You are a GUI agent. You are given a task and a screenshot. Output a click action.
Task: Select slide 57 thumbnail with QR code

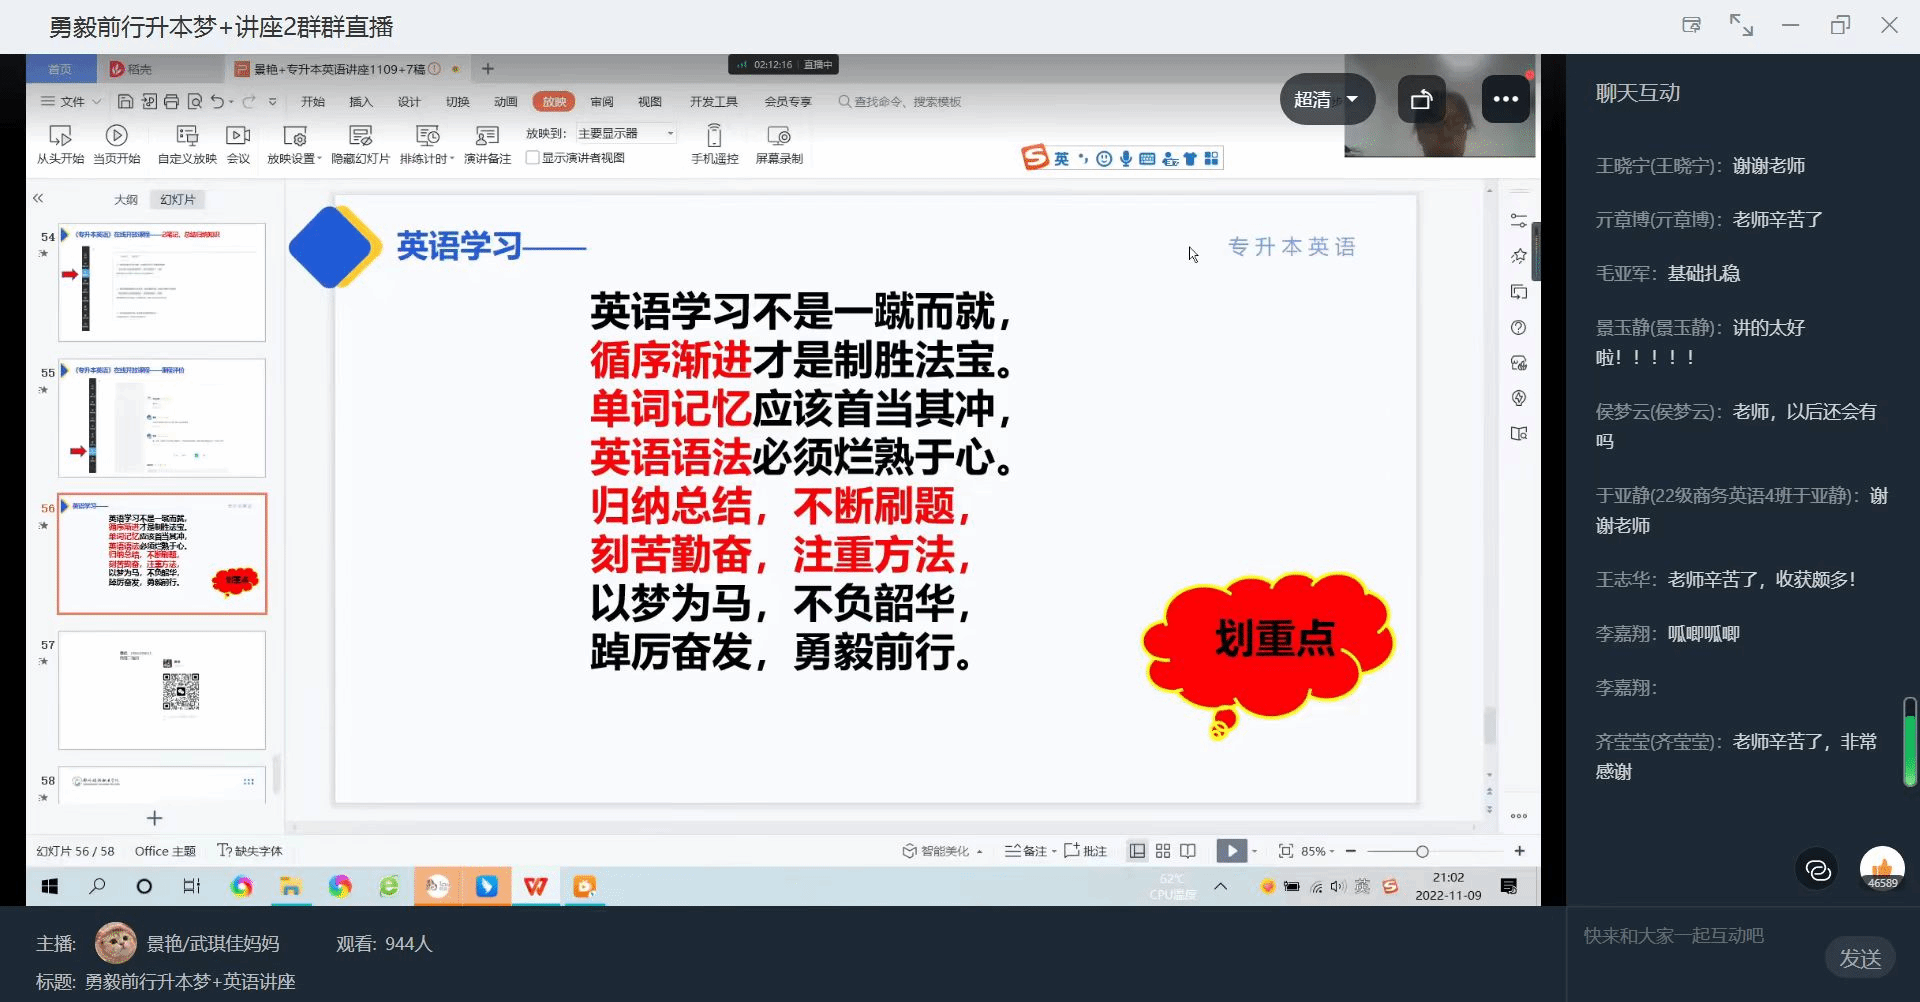(162, 690)
